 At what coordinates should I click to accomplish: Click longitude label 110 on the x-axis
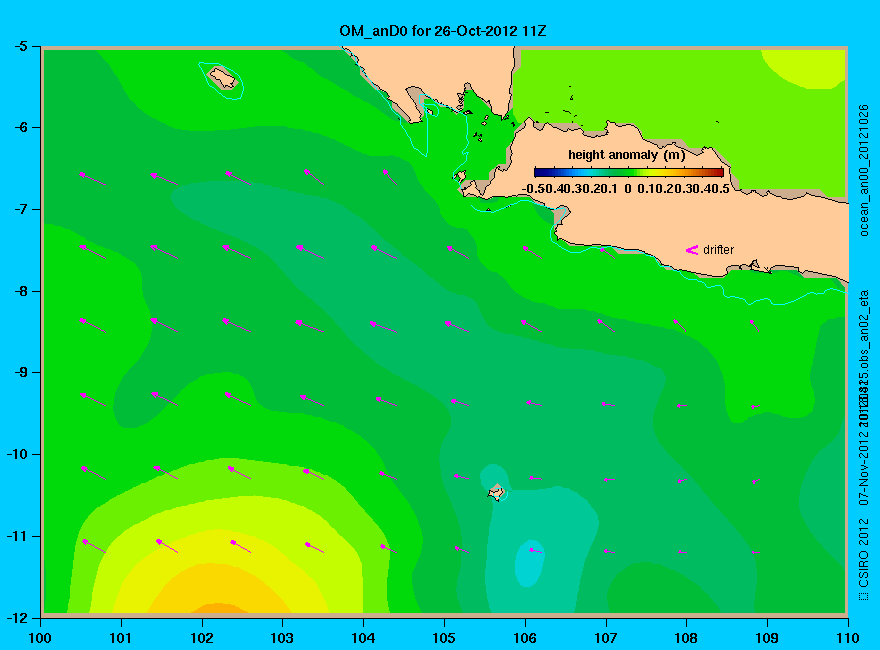848,638
